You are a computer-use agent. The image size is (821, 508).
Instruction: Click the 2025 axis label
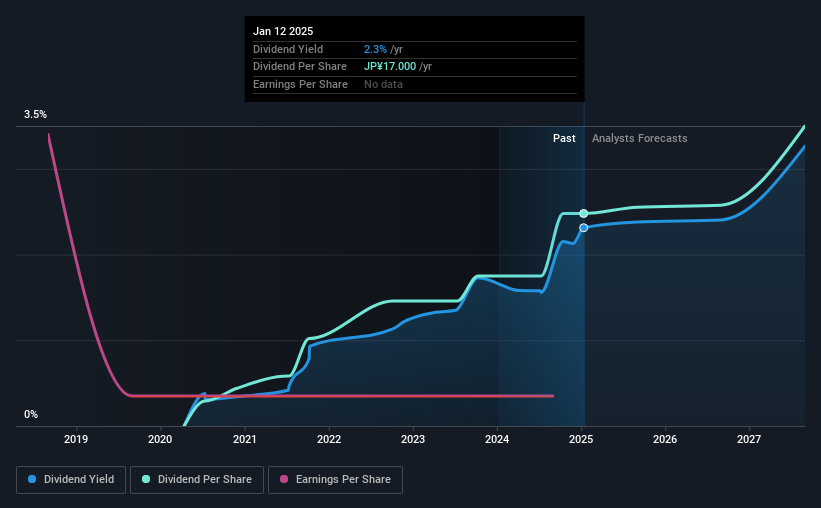[581, 439]
